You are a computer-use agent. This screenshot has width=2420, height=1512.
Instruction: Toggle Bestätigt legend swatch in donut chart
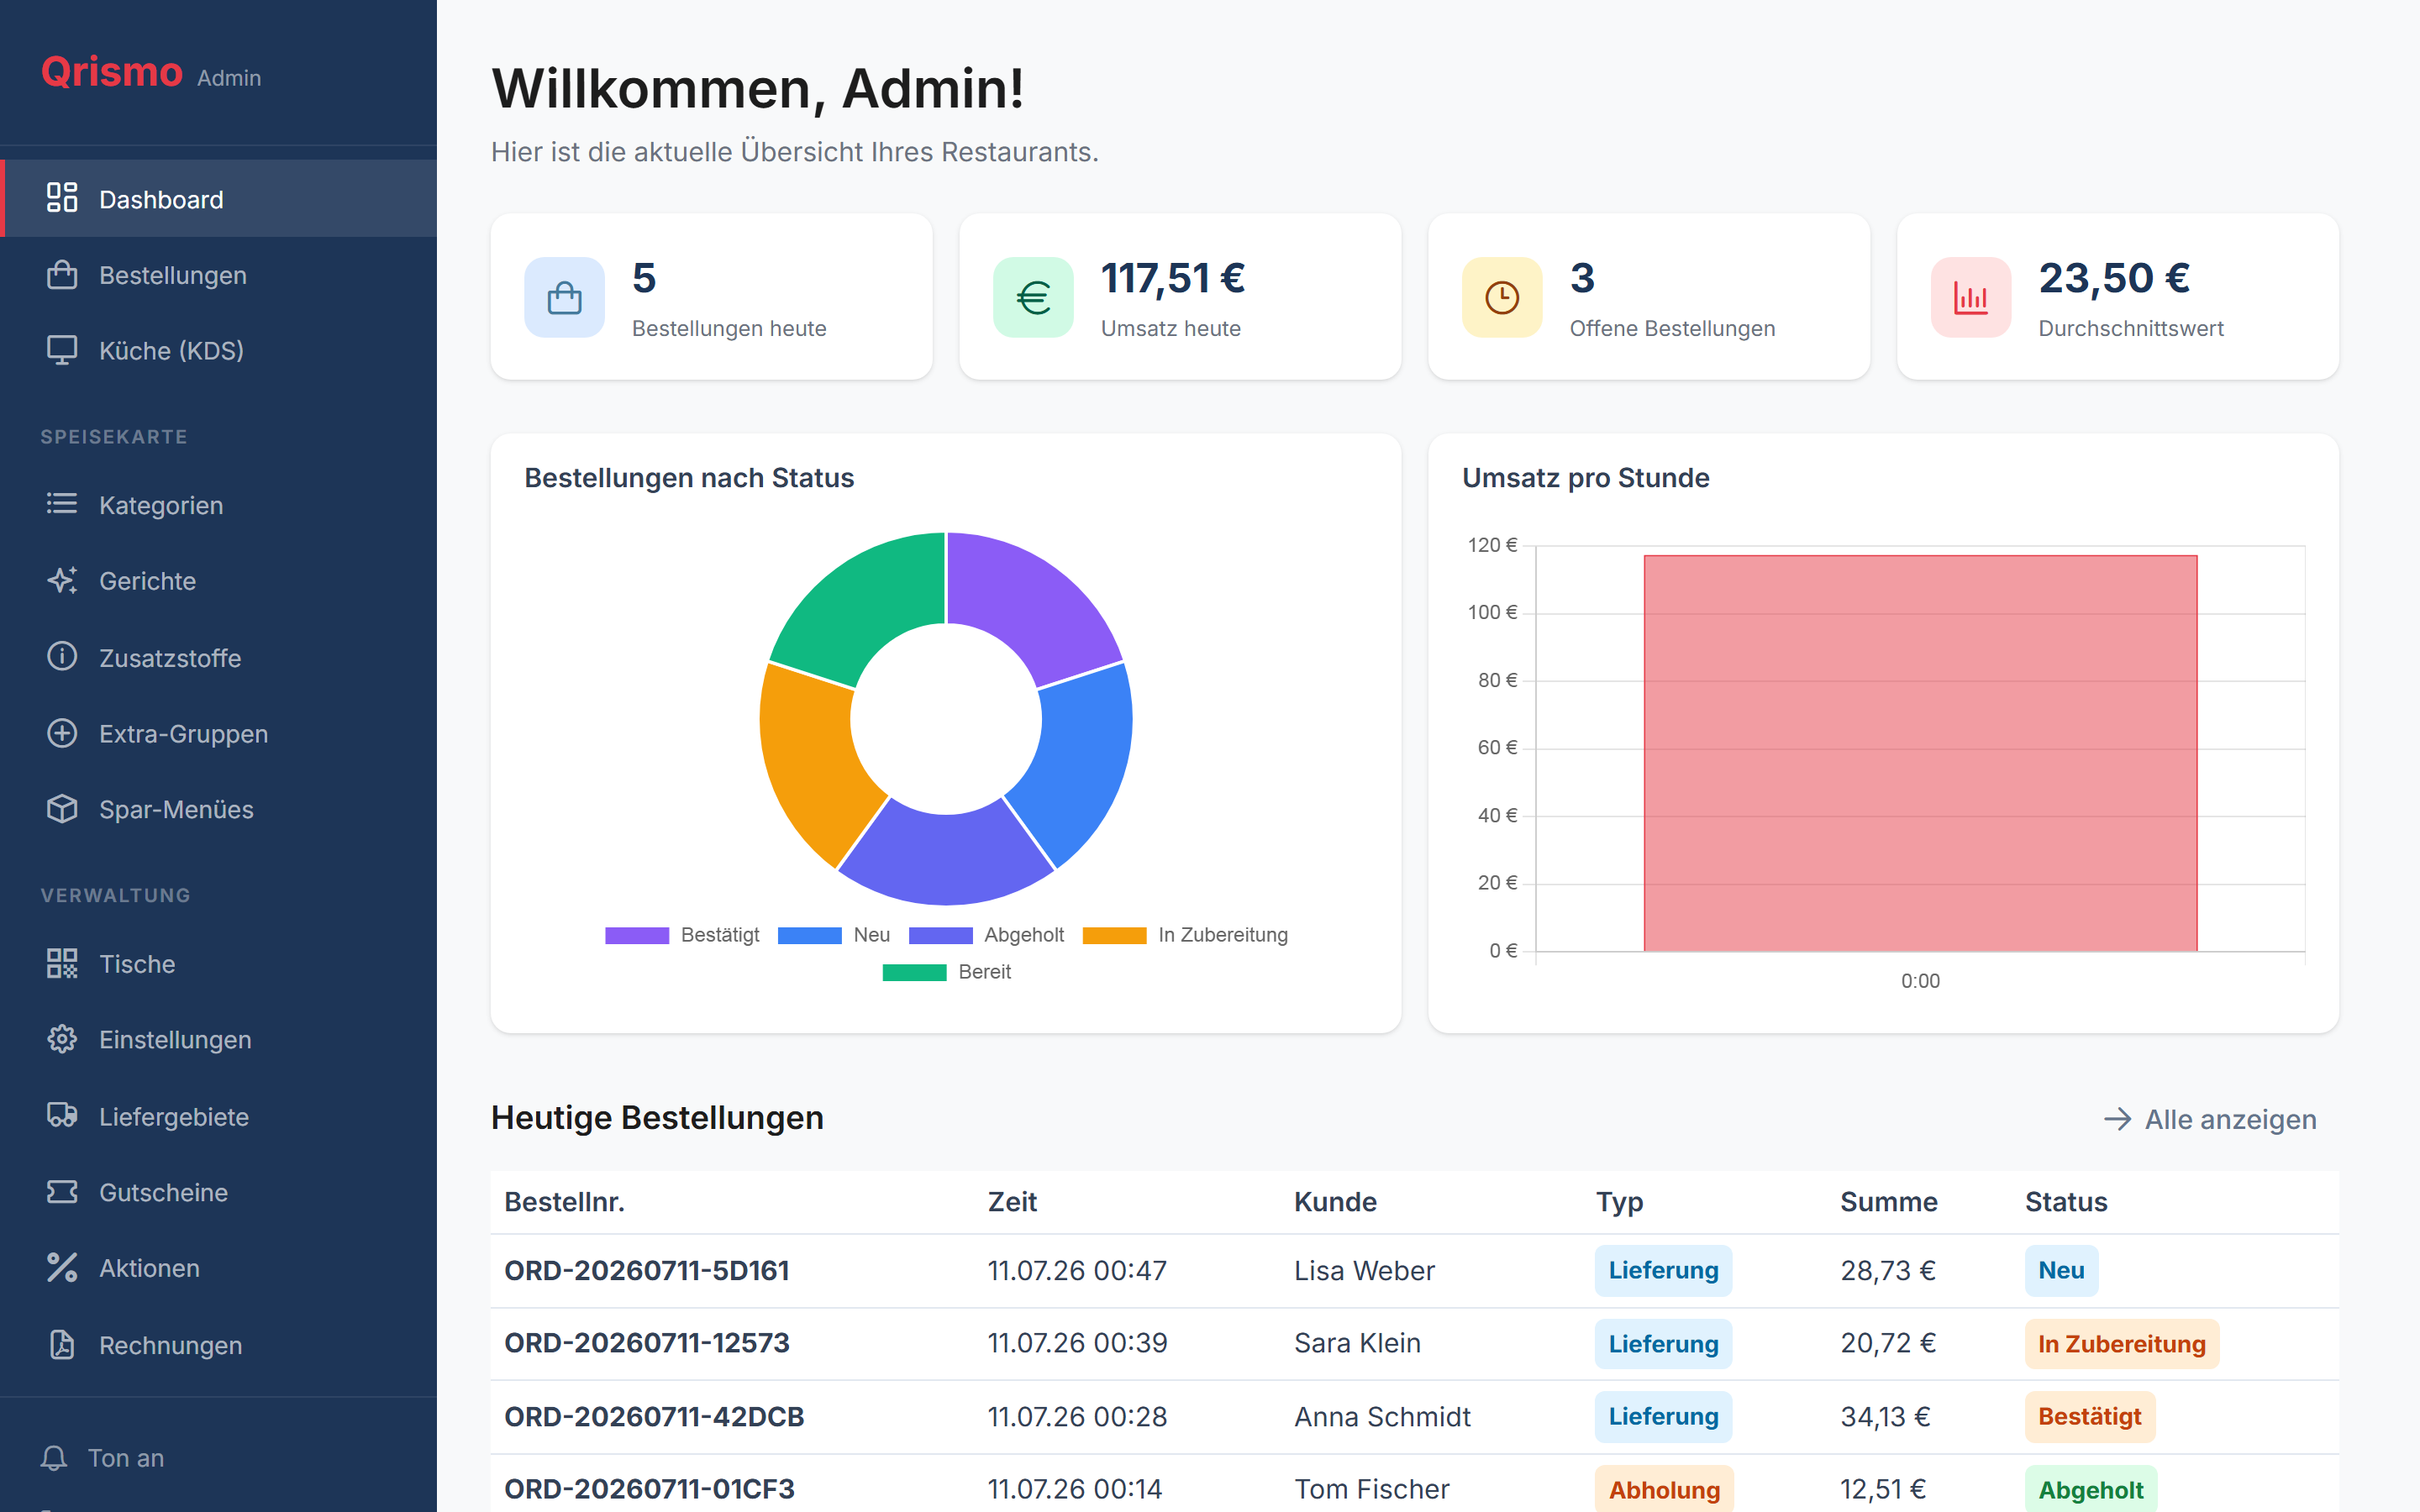pyautogui.click(x=637, y=935)
